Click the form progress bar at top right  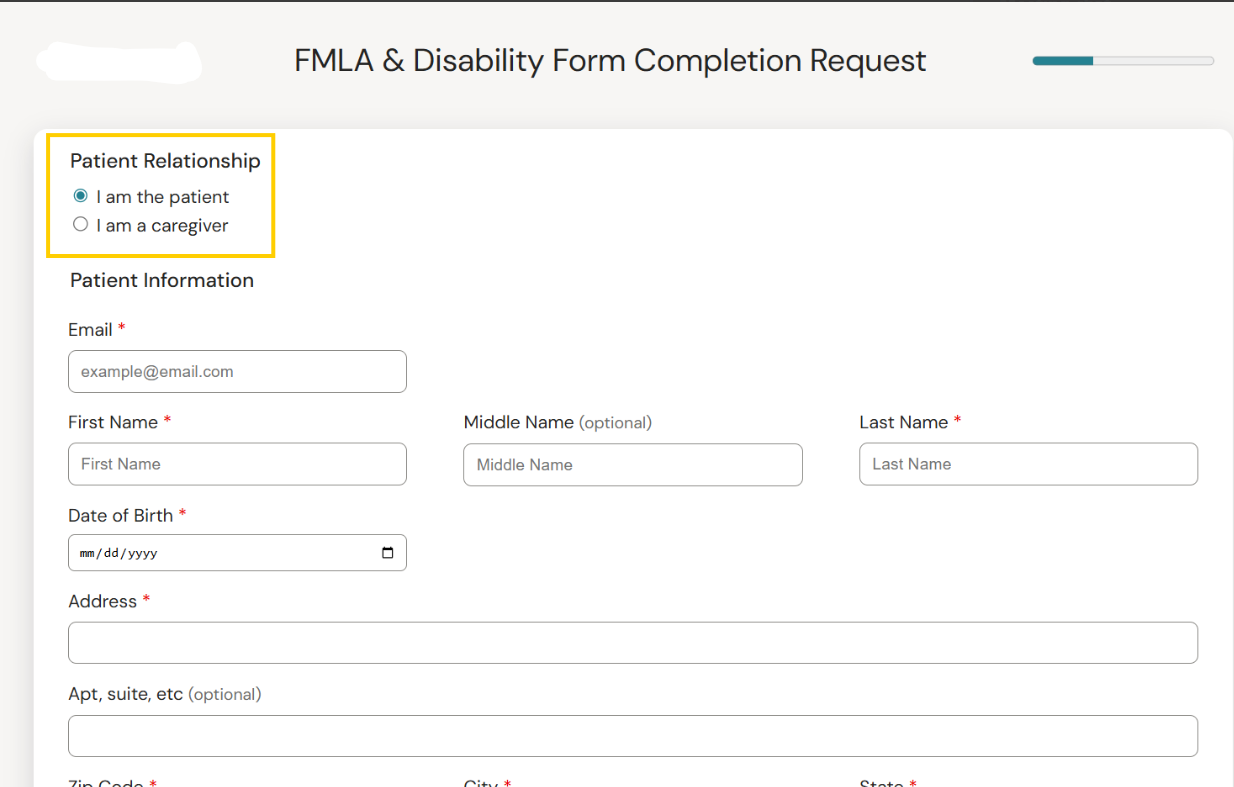click(1122, 61)
